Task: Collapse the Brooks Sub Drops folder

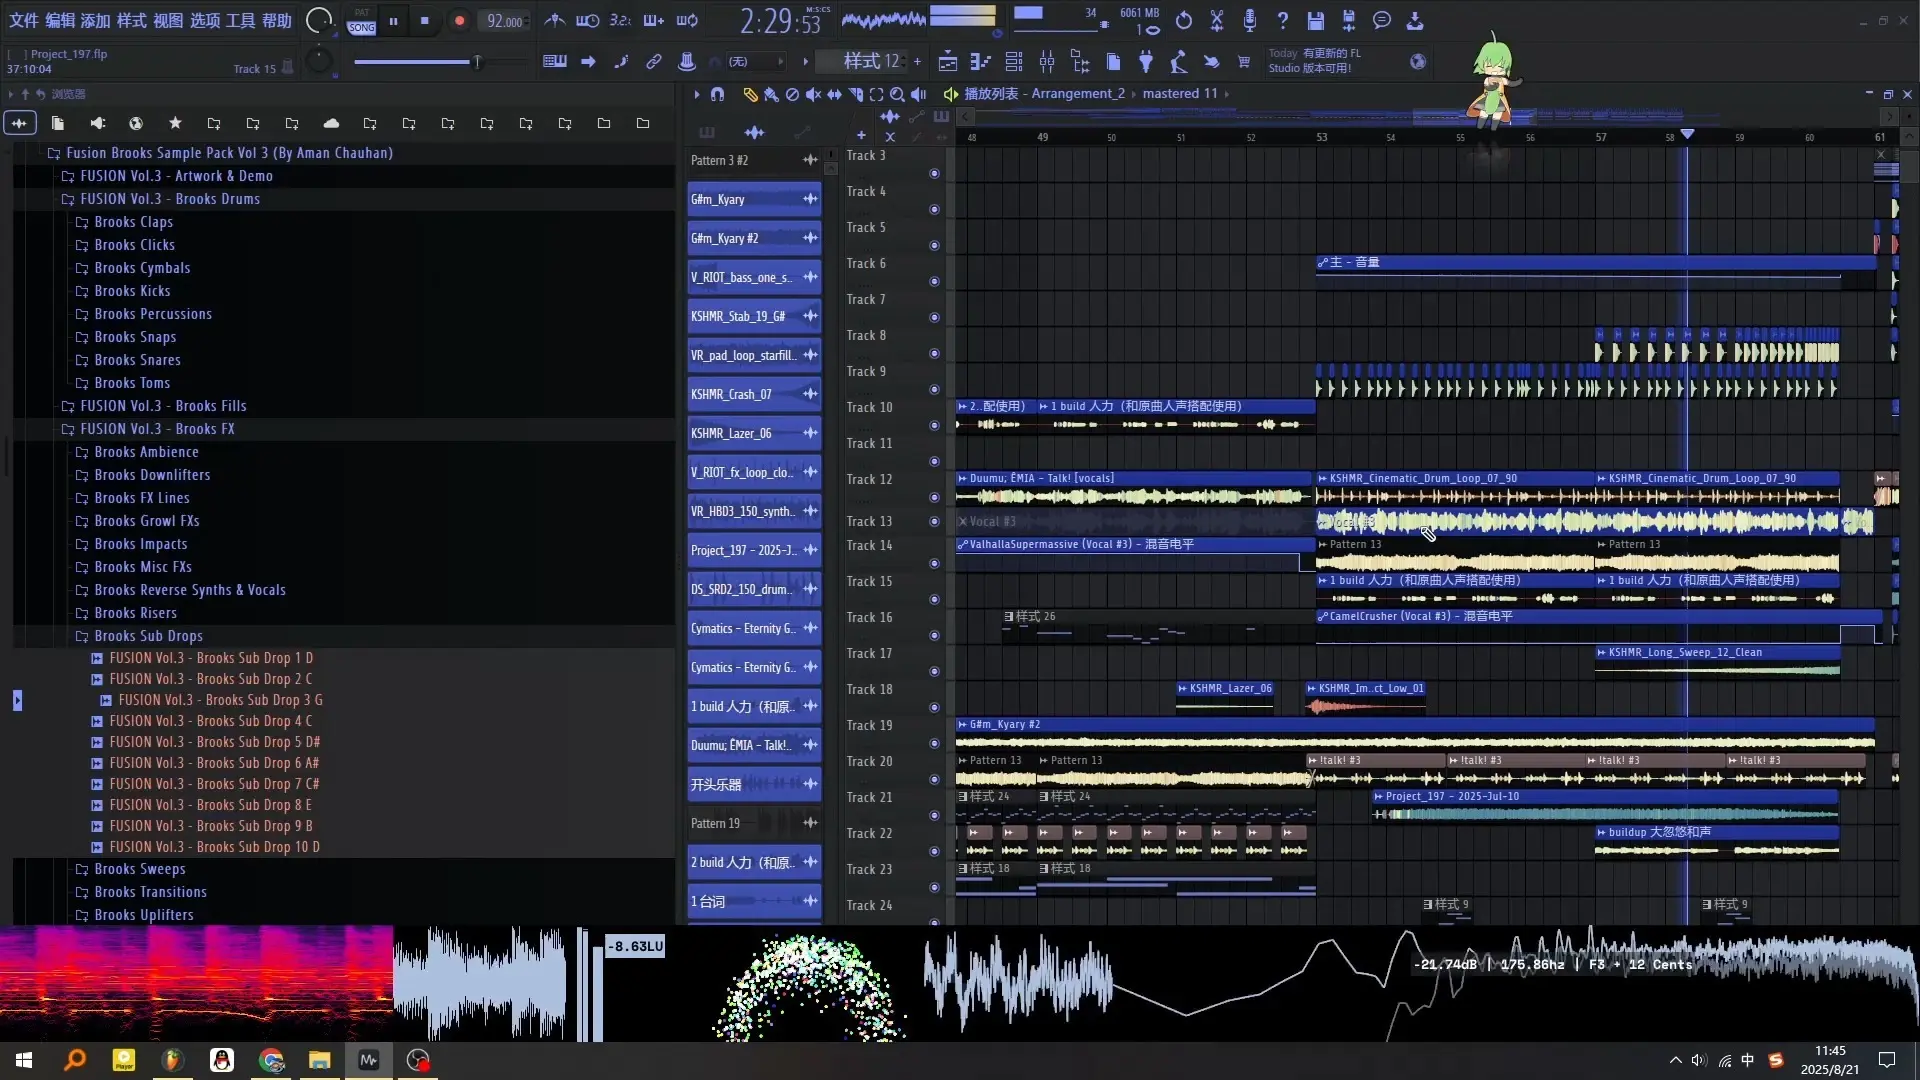Action: (x=148, y=636)
